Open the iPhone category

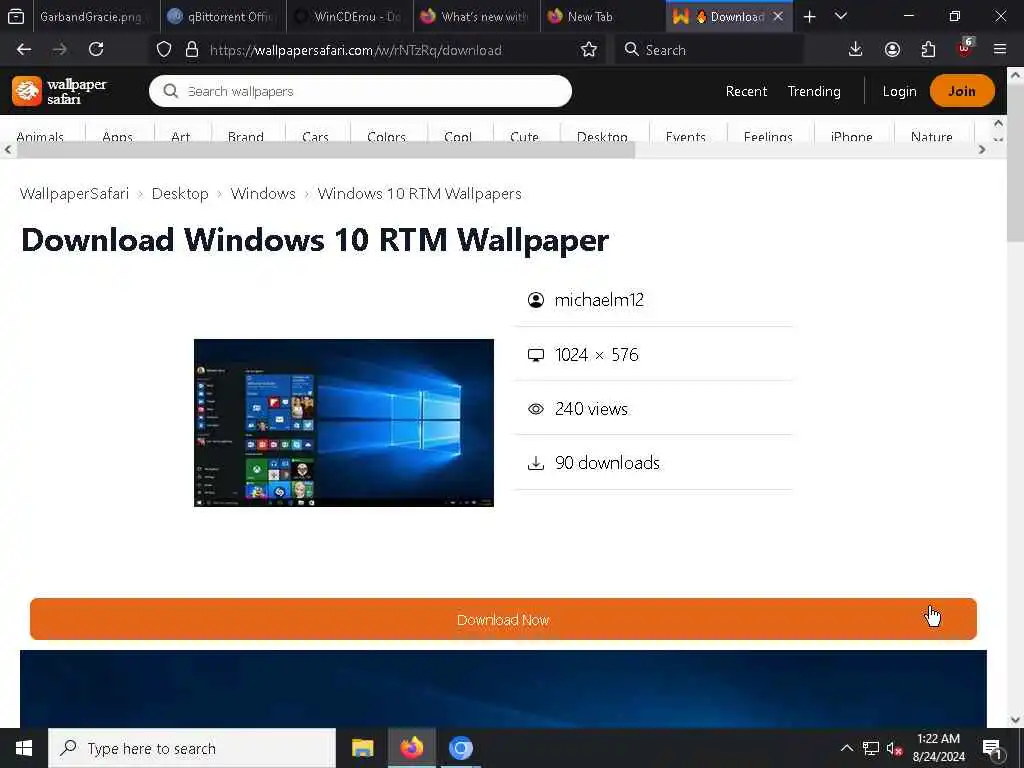852,136
